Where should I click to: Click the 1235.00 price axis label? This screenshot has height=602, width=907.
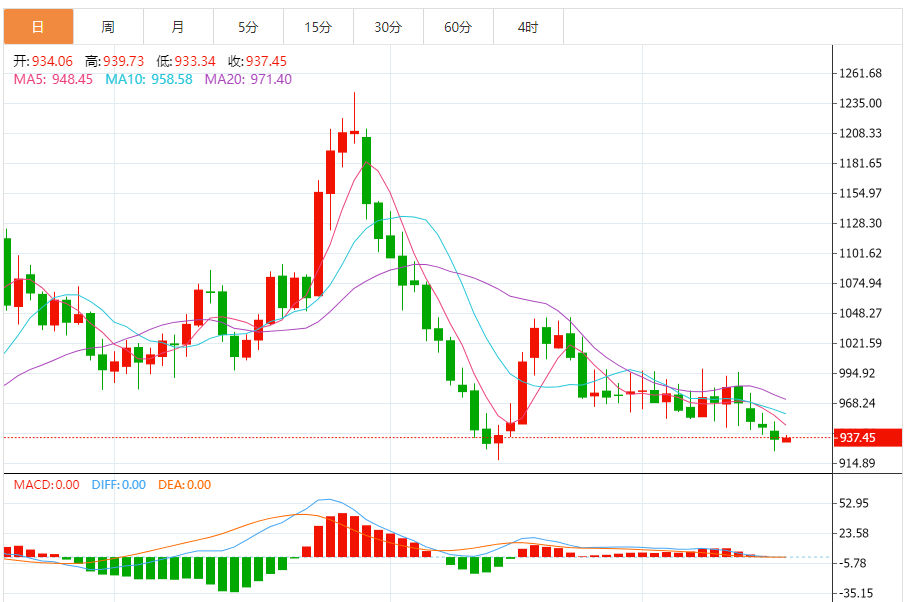[x=860, y=104]
